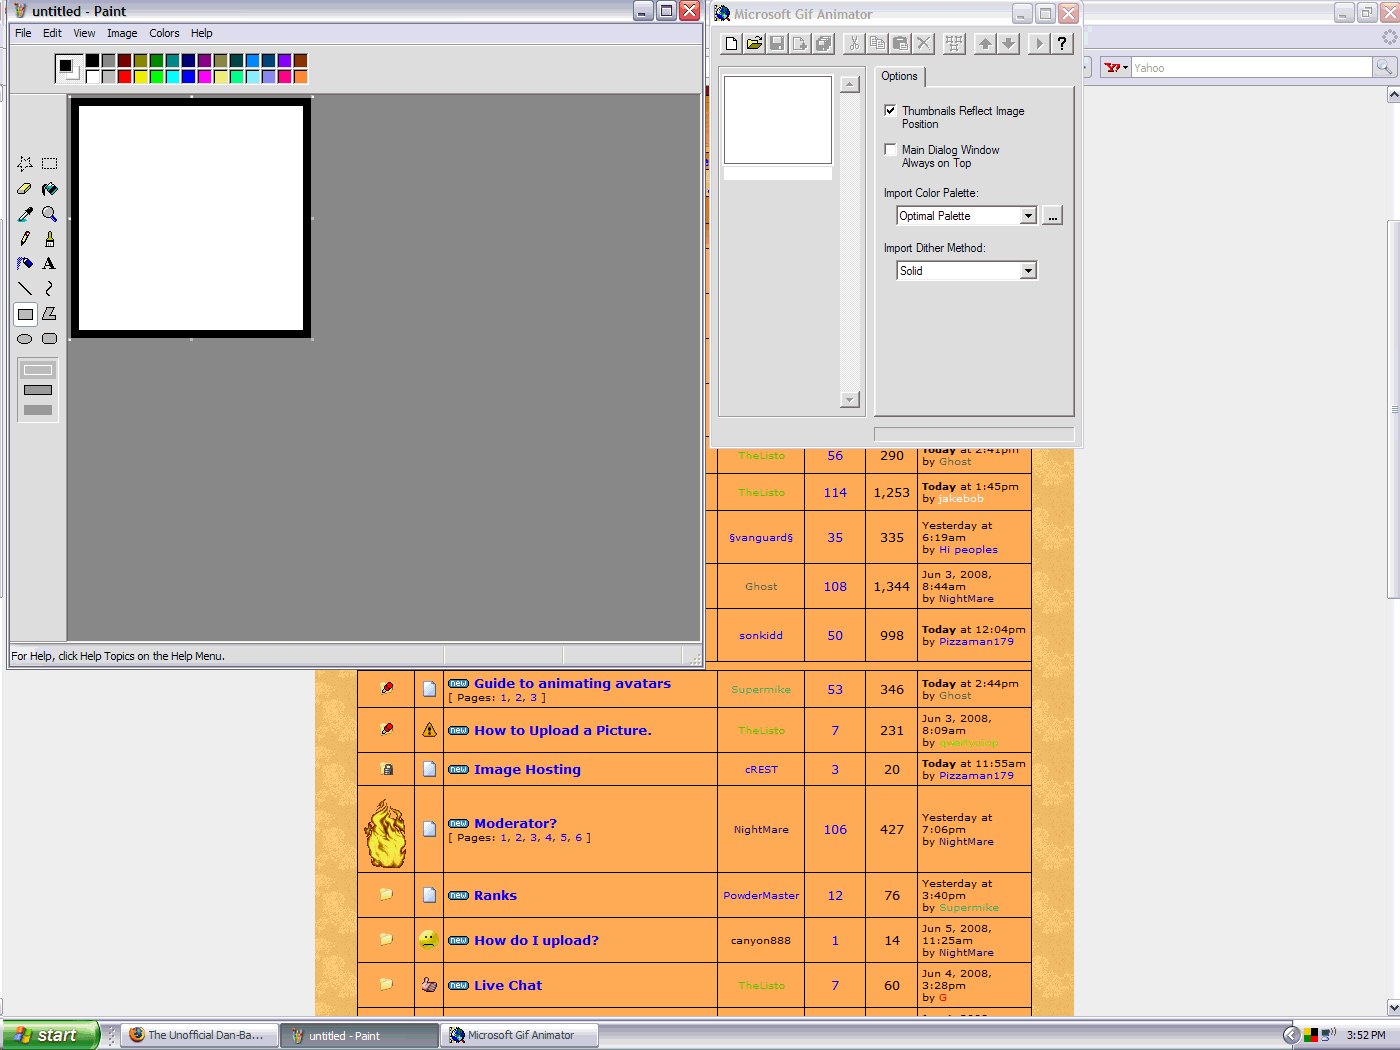Pick the Eraser tool in Paint
This screenshot has height=1050, width=1400.
click(x=25, y=189)
